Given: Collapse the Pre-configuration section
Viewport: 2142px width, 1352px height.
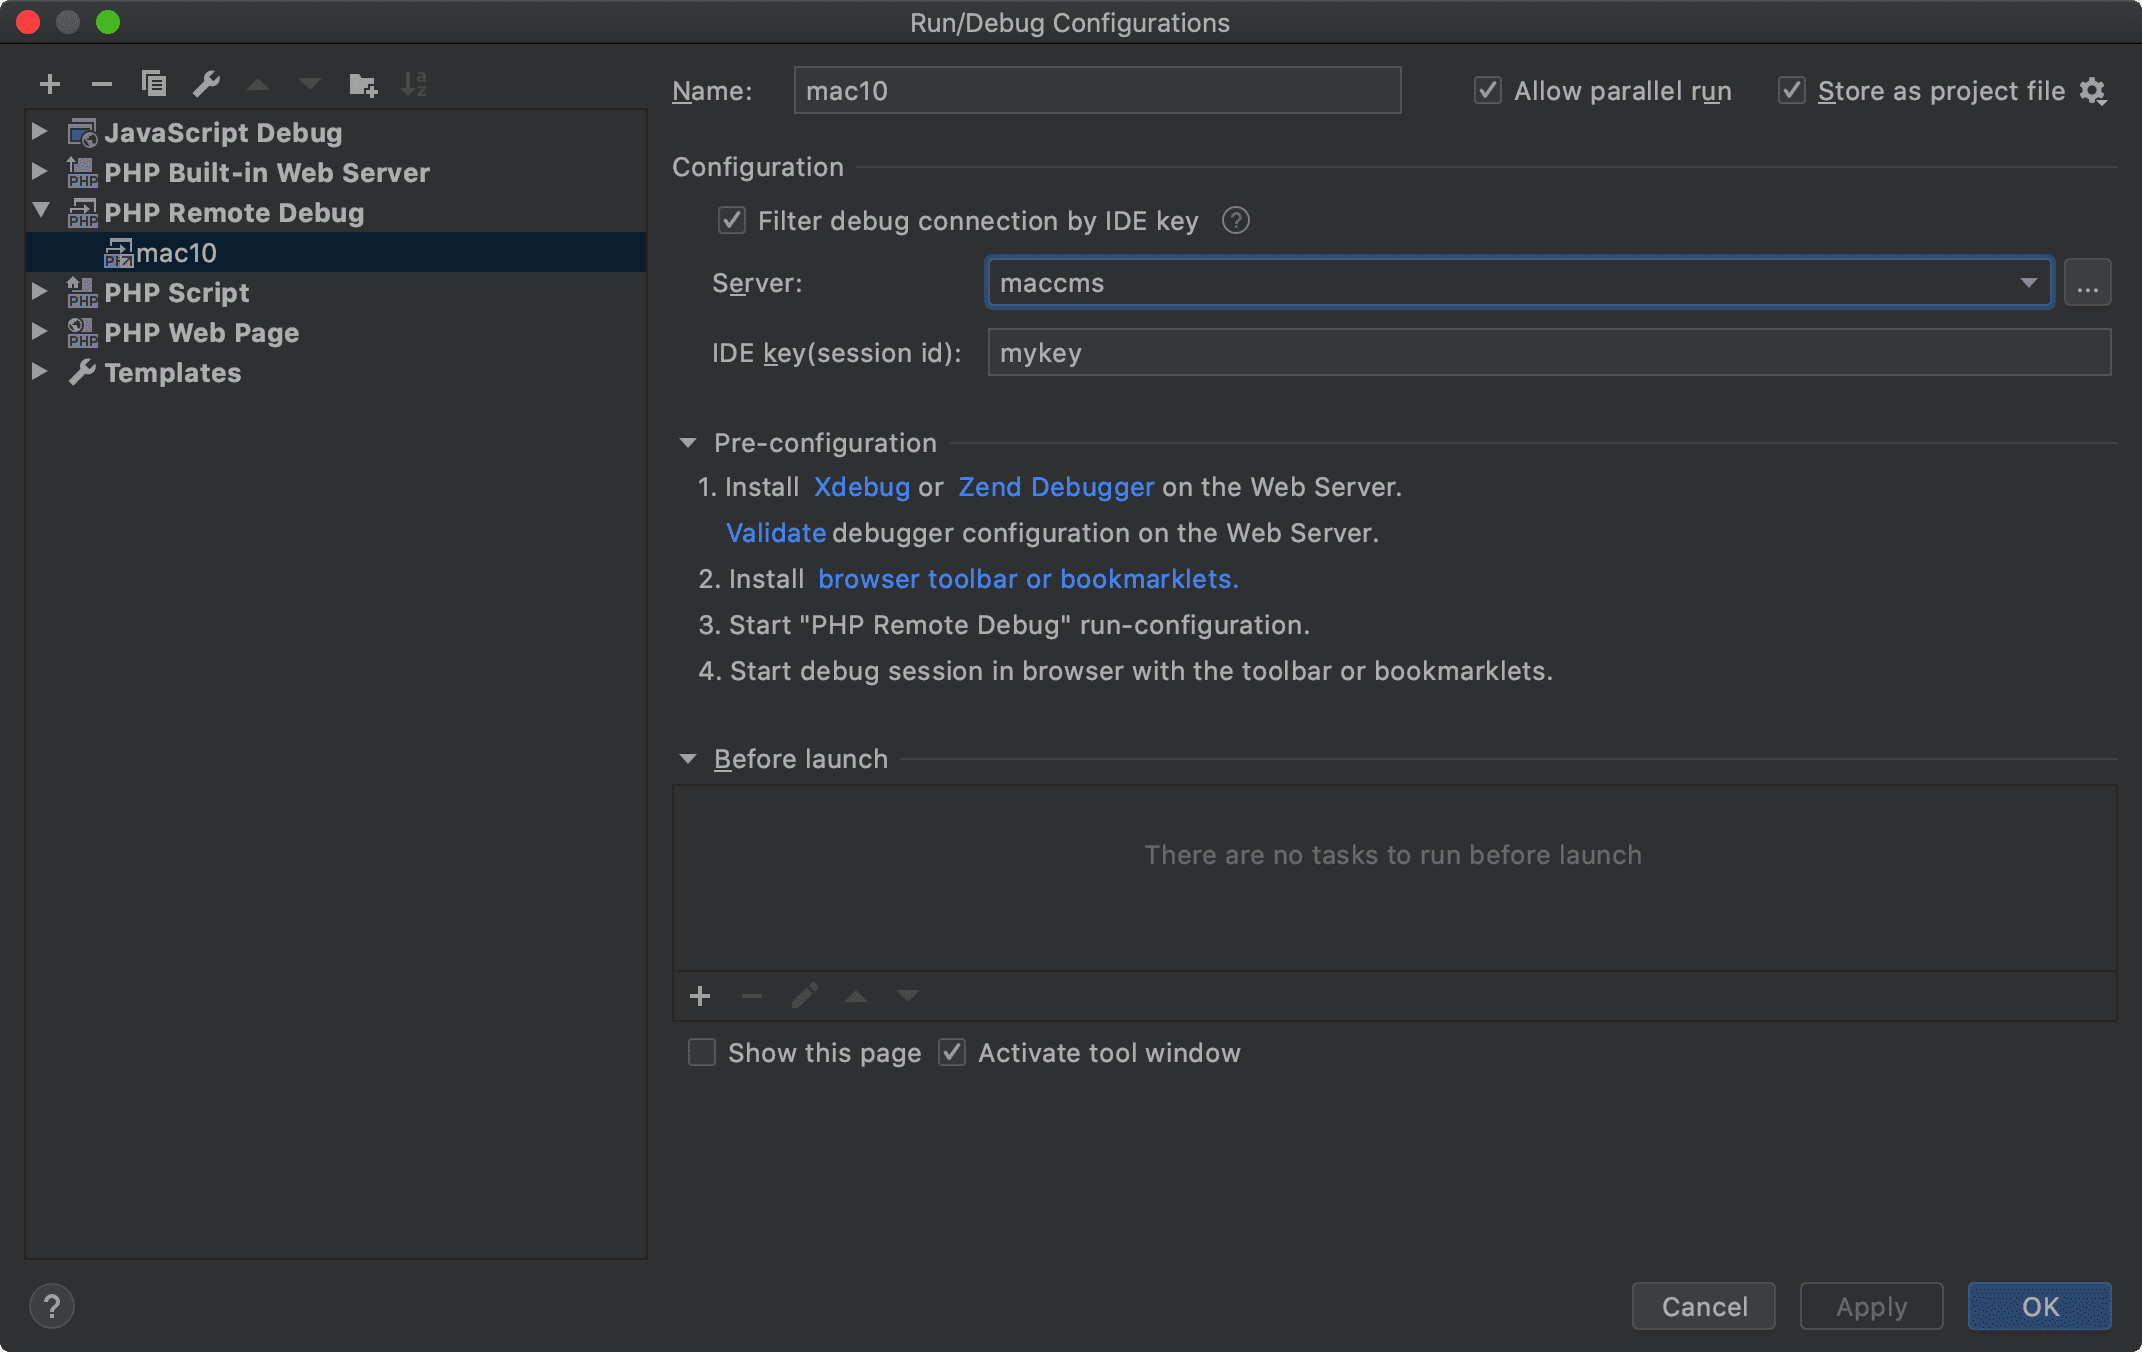Looking at the screenshot, I should (688, 443).
